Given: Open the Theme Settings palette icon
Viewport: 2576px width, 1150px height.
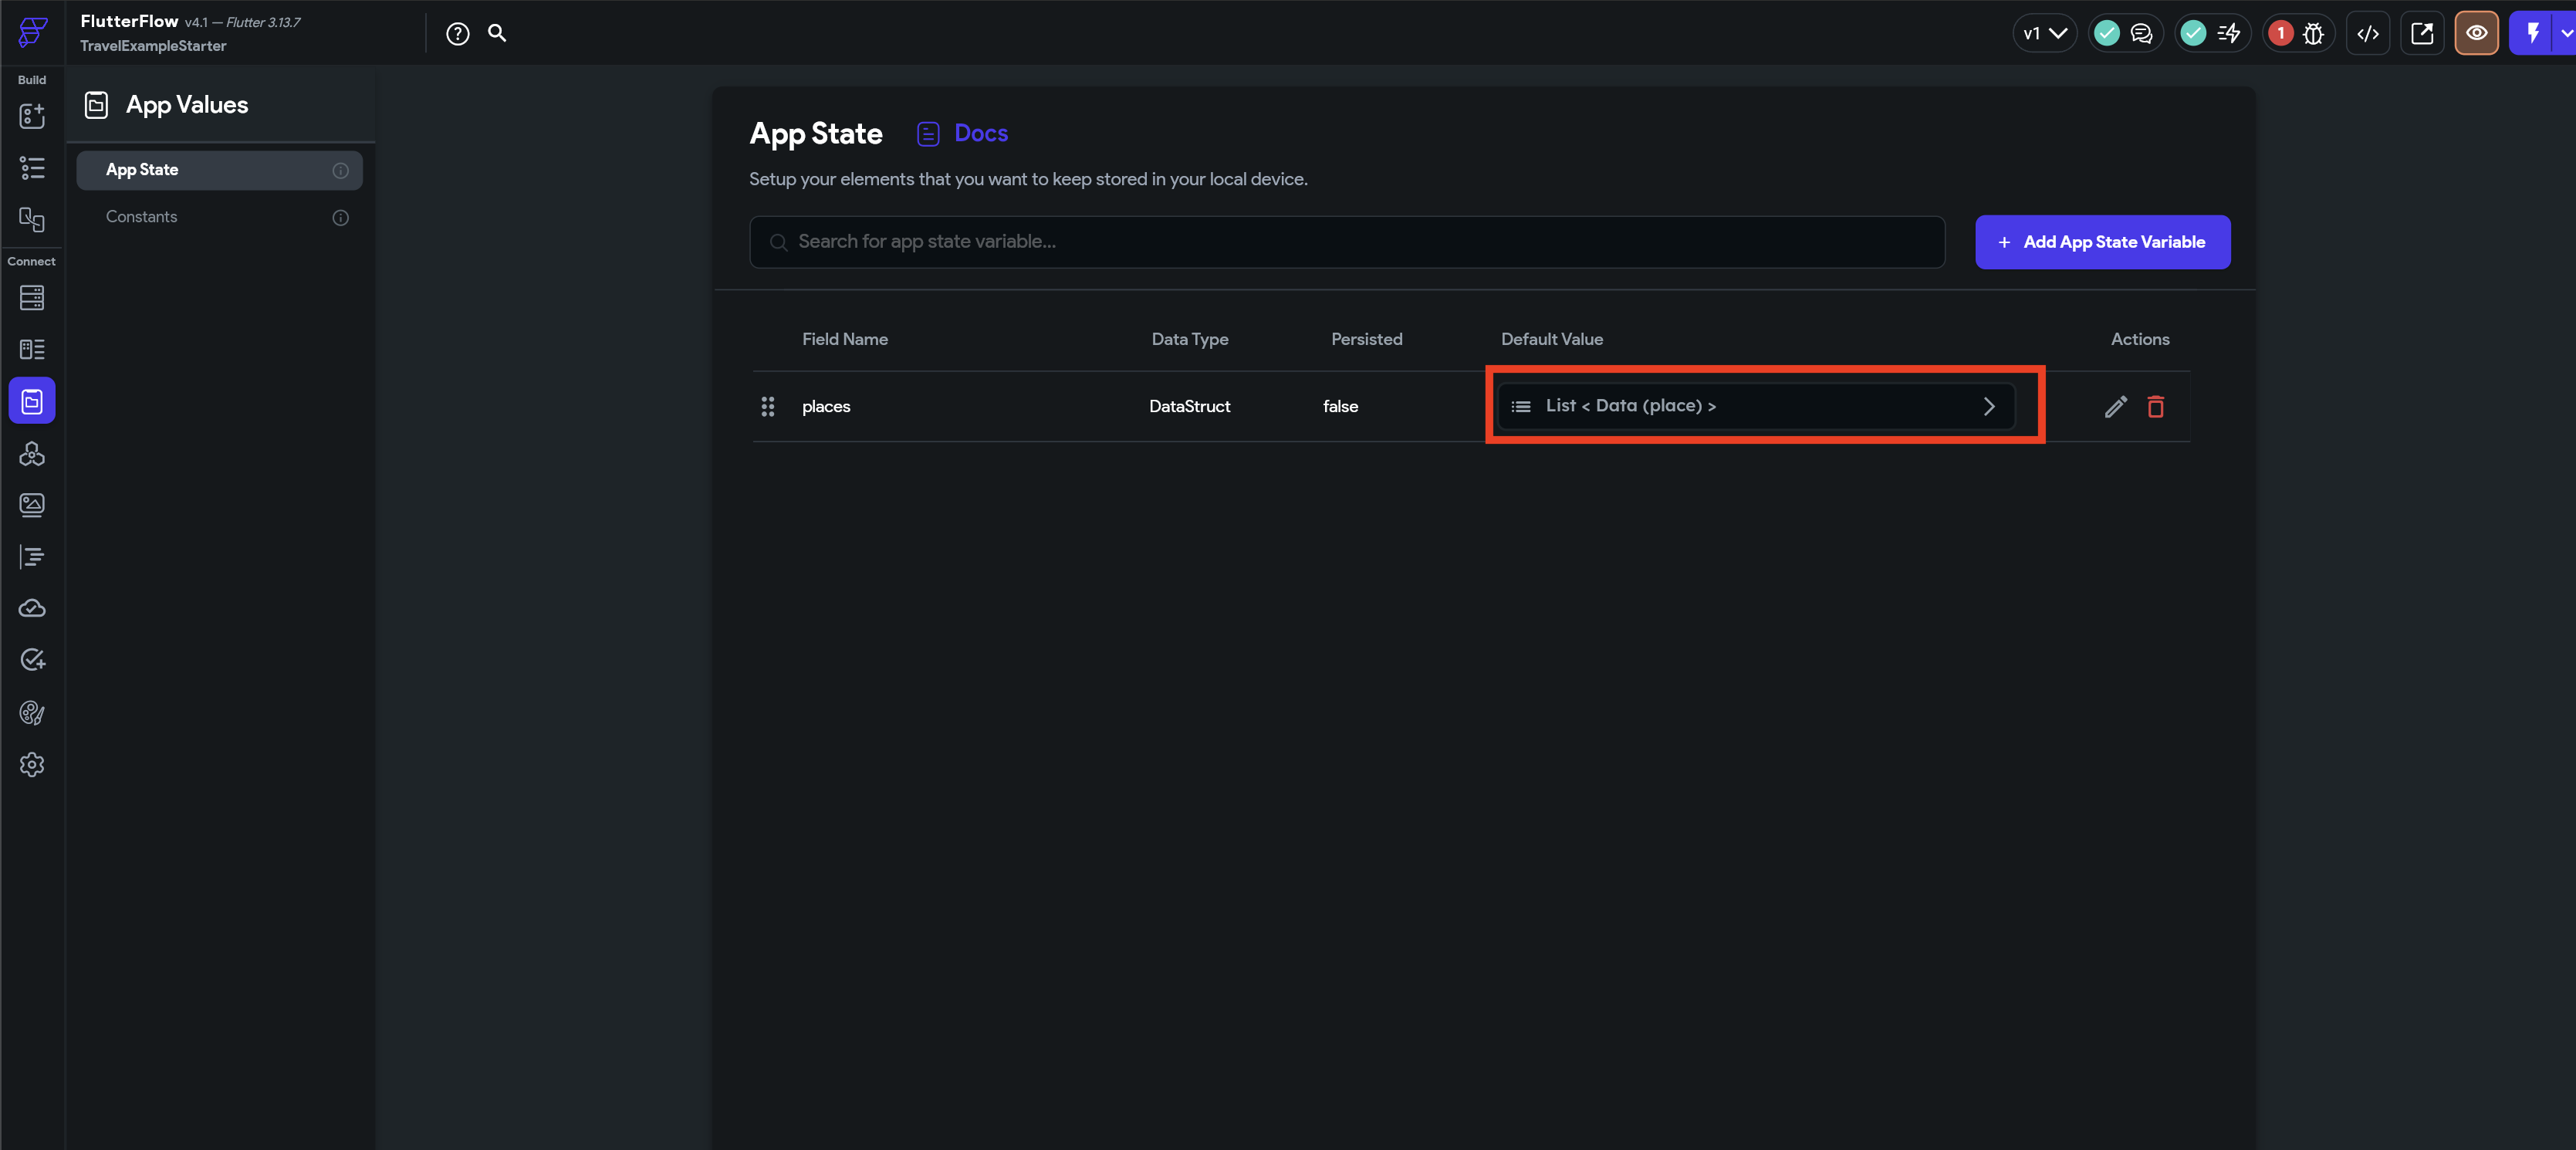Looking at the screenshot, I should (32, 712).
